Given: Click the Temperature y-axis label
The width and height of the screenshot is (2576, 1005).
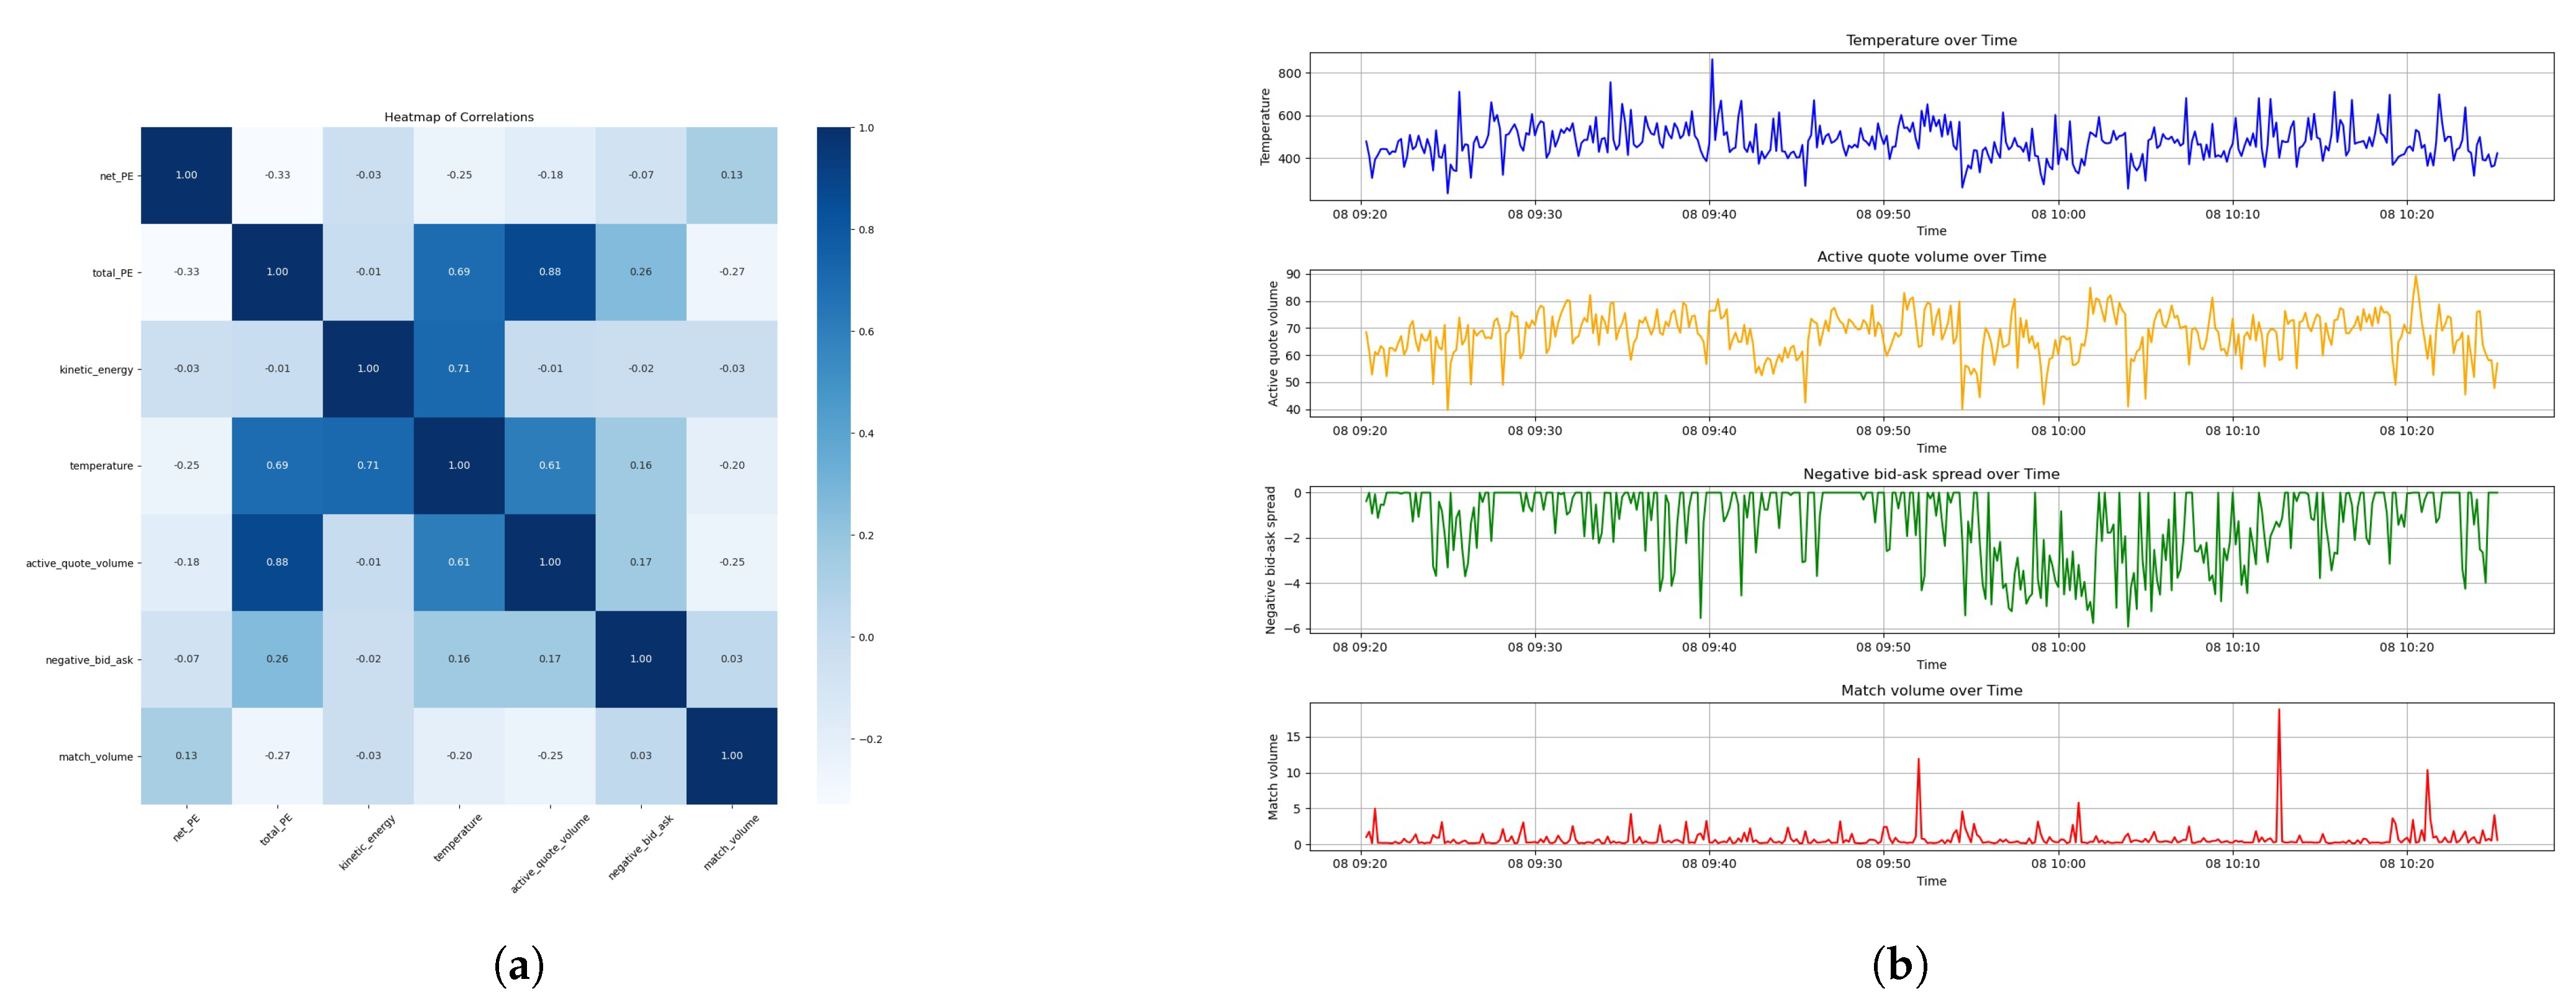Looking at the screenshot, I should 1265,127.
